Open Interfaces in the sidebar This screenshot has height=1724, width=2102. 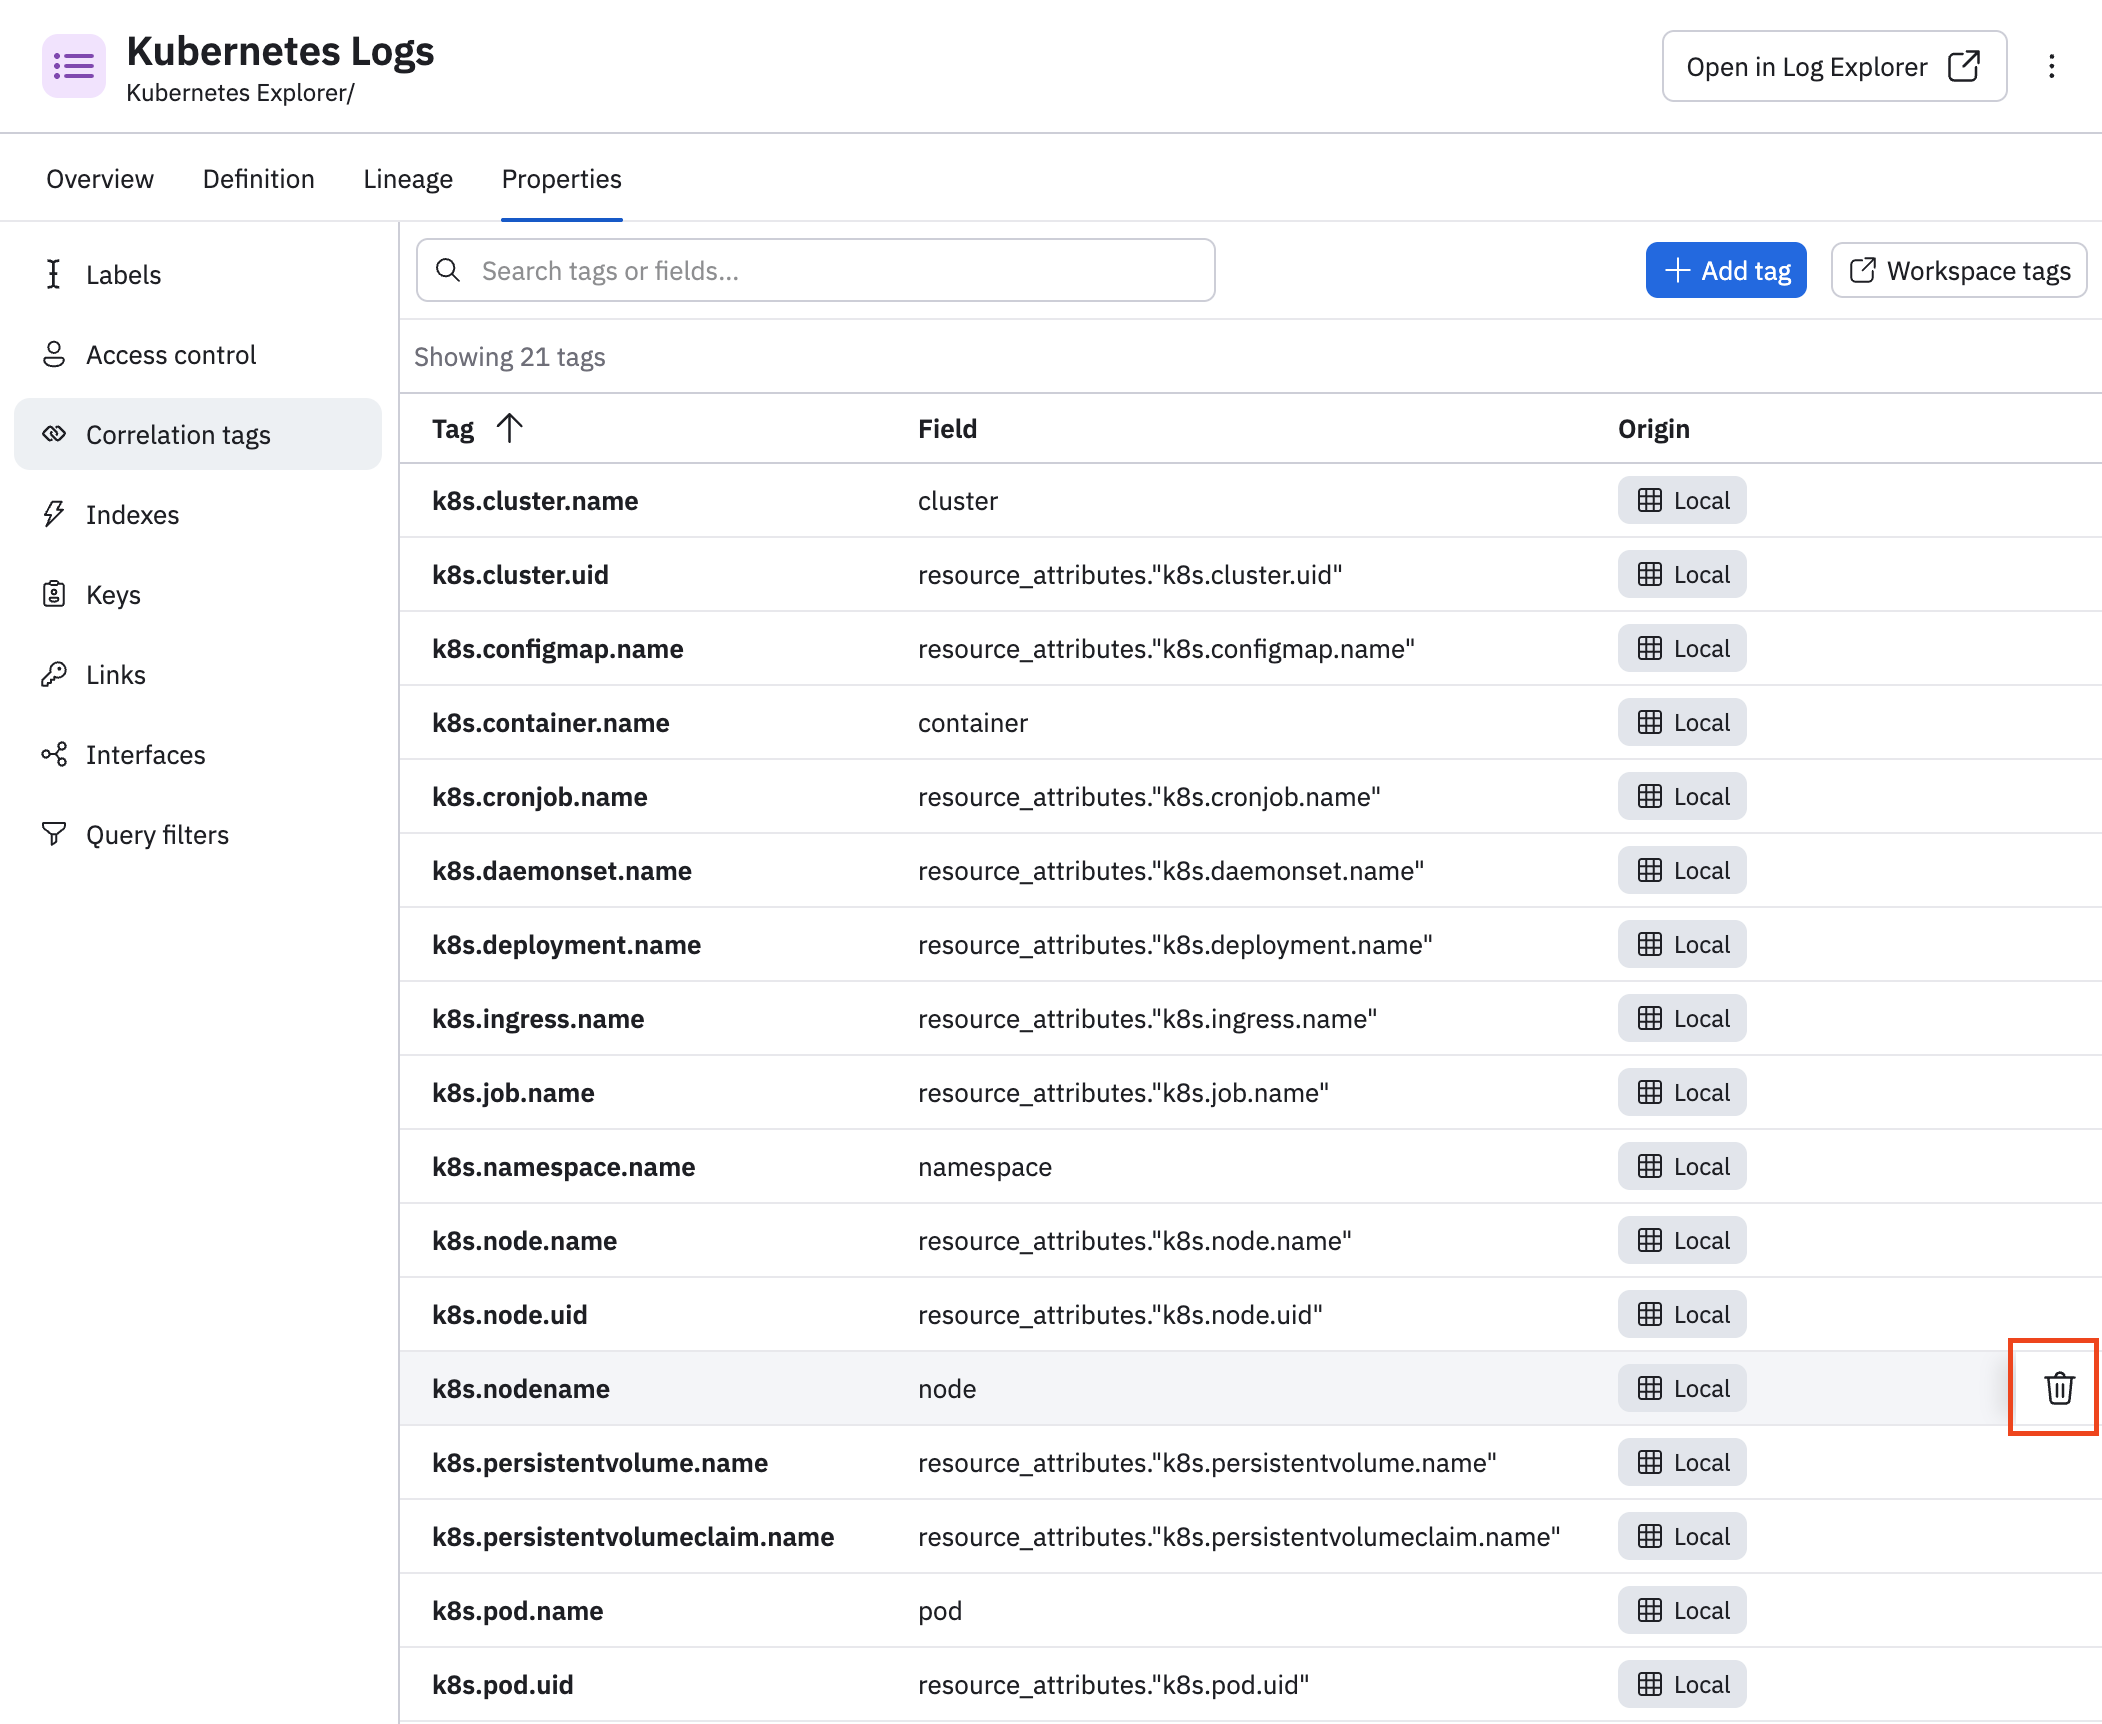coord(198,754)
